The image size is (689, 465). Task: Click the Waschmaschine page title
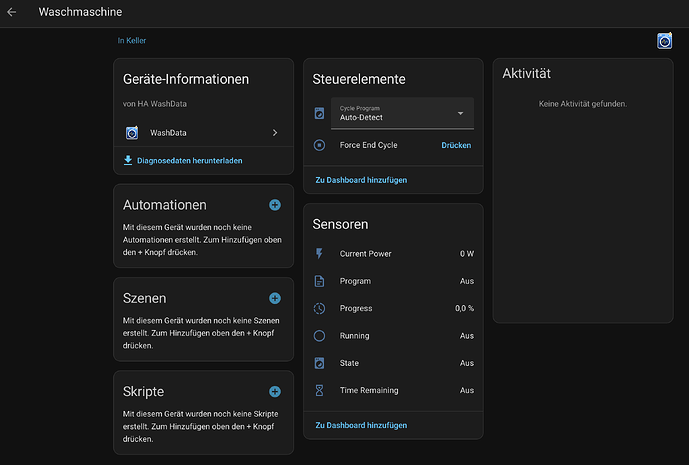pos(80,12)
